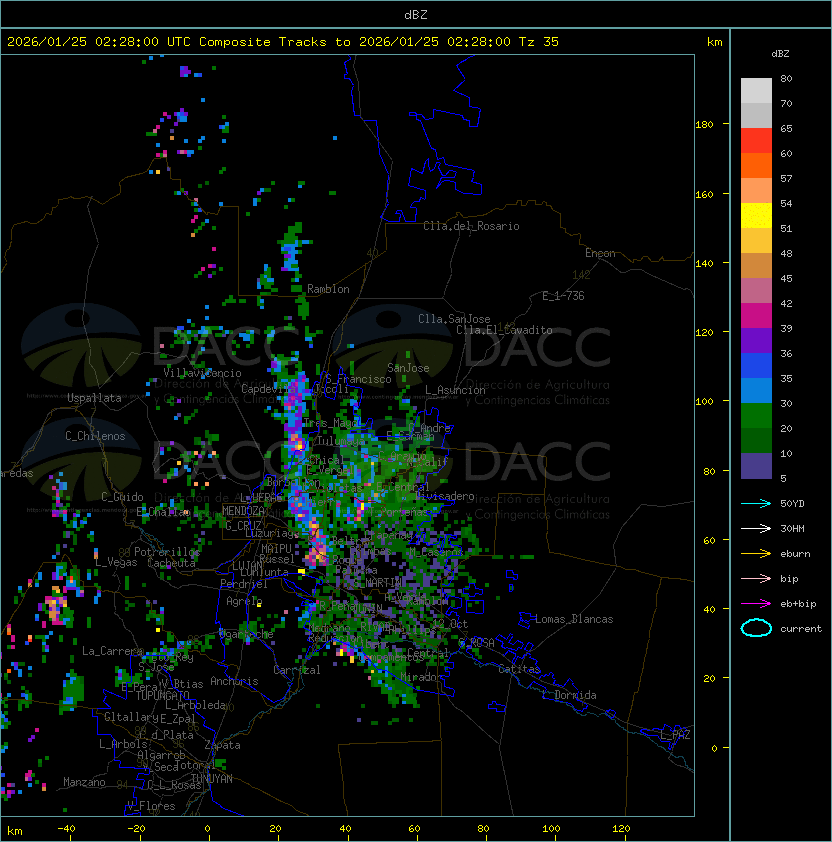Pick the purple 36–39 dBZ legend swatch
The width and height of the screenshot is (832, 842).
[756, 340]
